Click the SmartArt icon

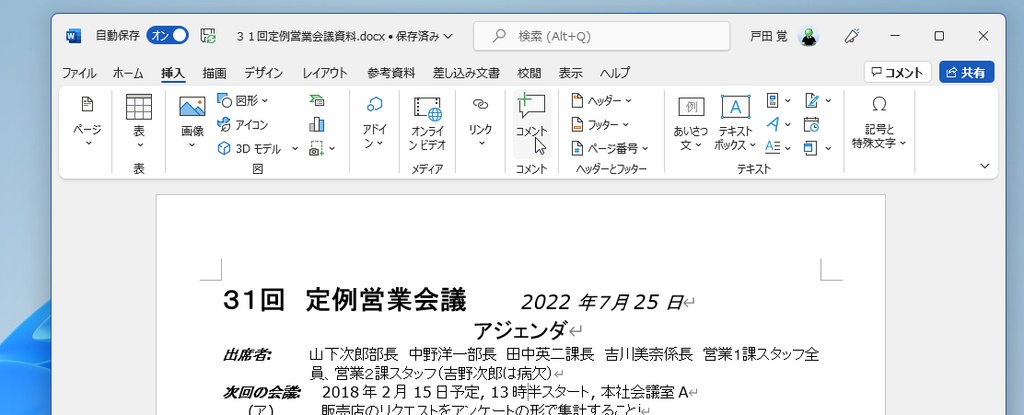(317, 101)
